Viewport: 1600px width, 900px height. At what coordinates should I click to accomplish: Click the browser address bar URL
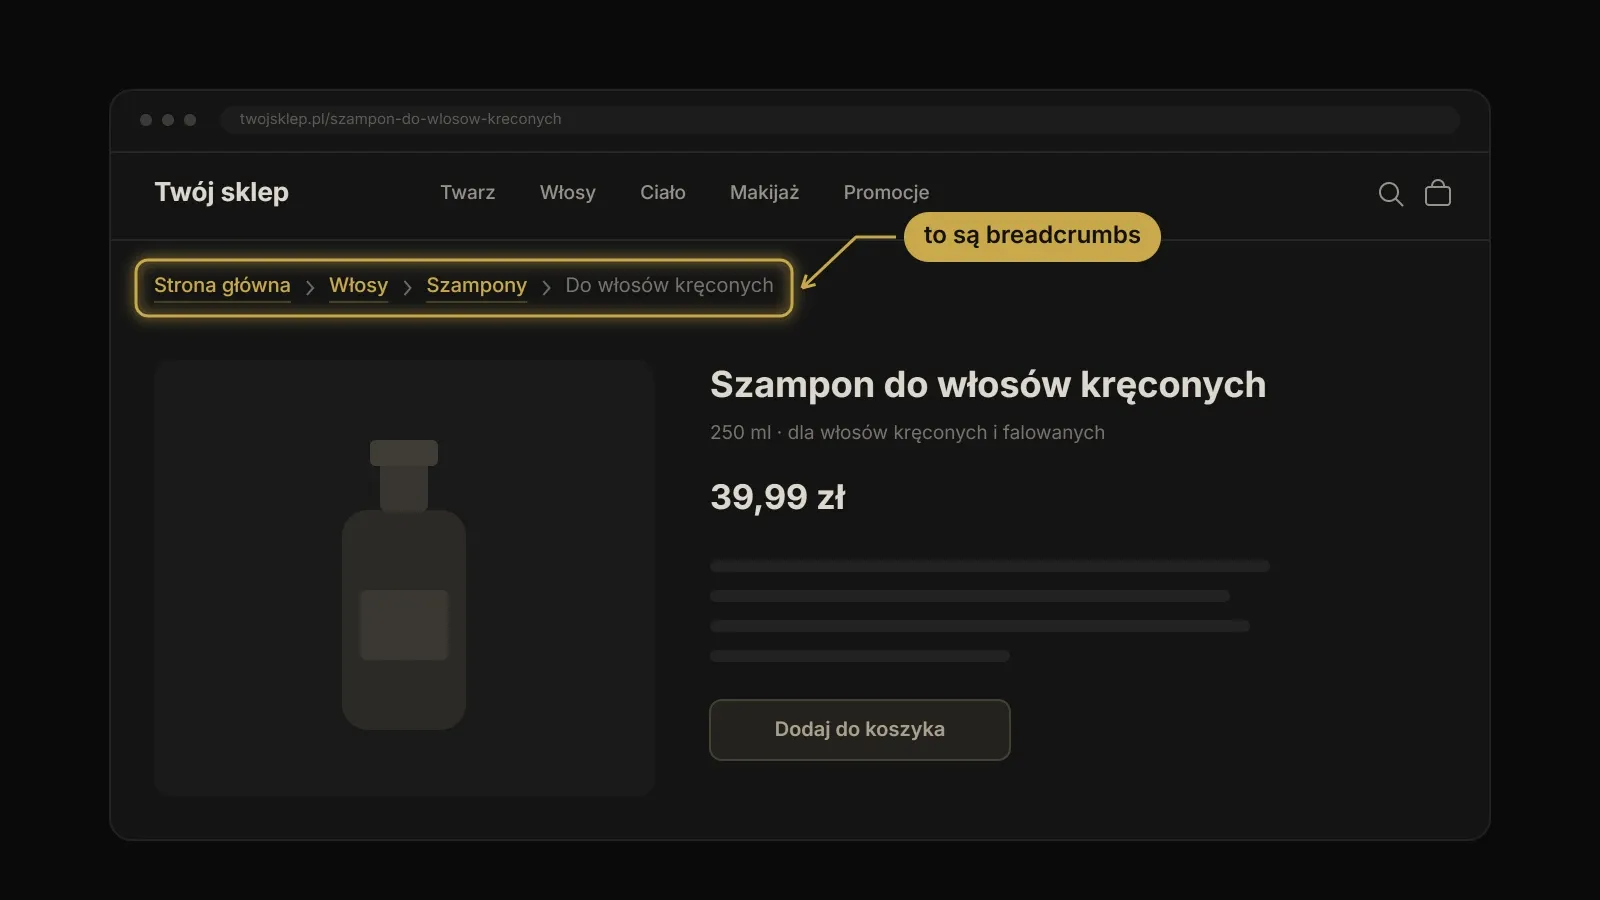[x=840, y=119]
